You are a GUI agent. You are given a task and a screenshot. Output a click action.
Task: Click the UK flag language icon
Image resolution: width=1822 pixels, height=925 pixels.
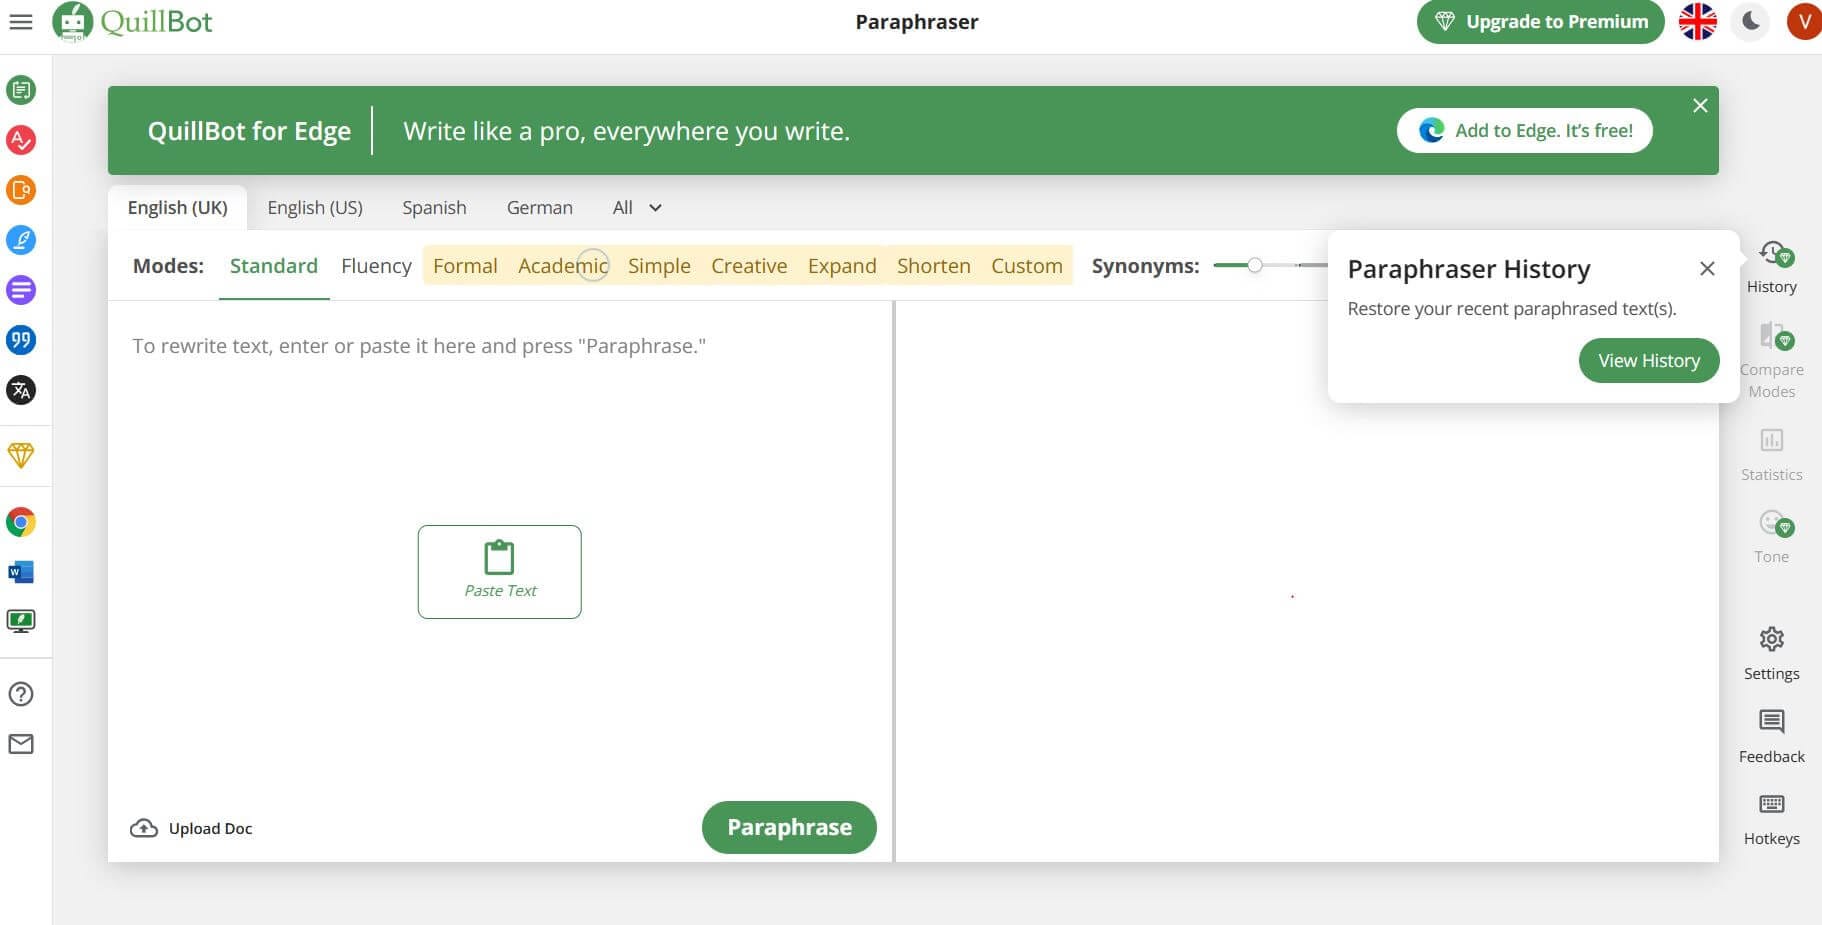coord(1698,21)
